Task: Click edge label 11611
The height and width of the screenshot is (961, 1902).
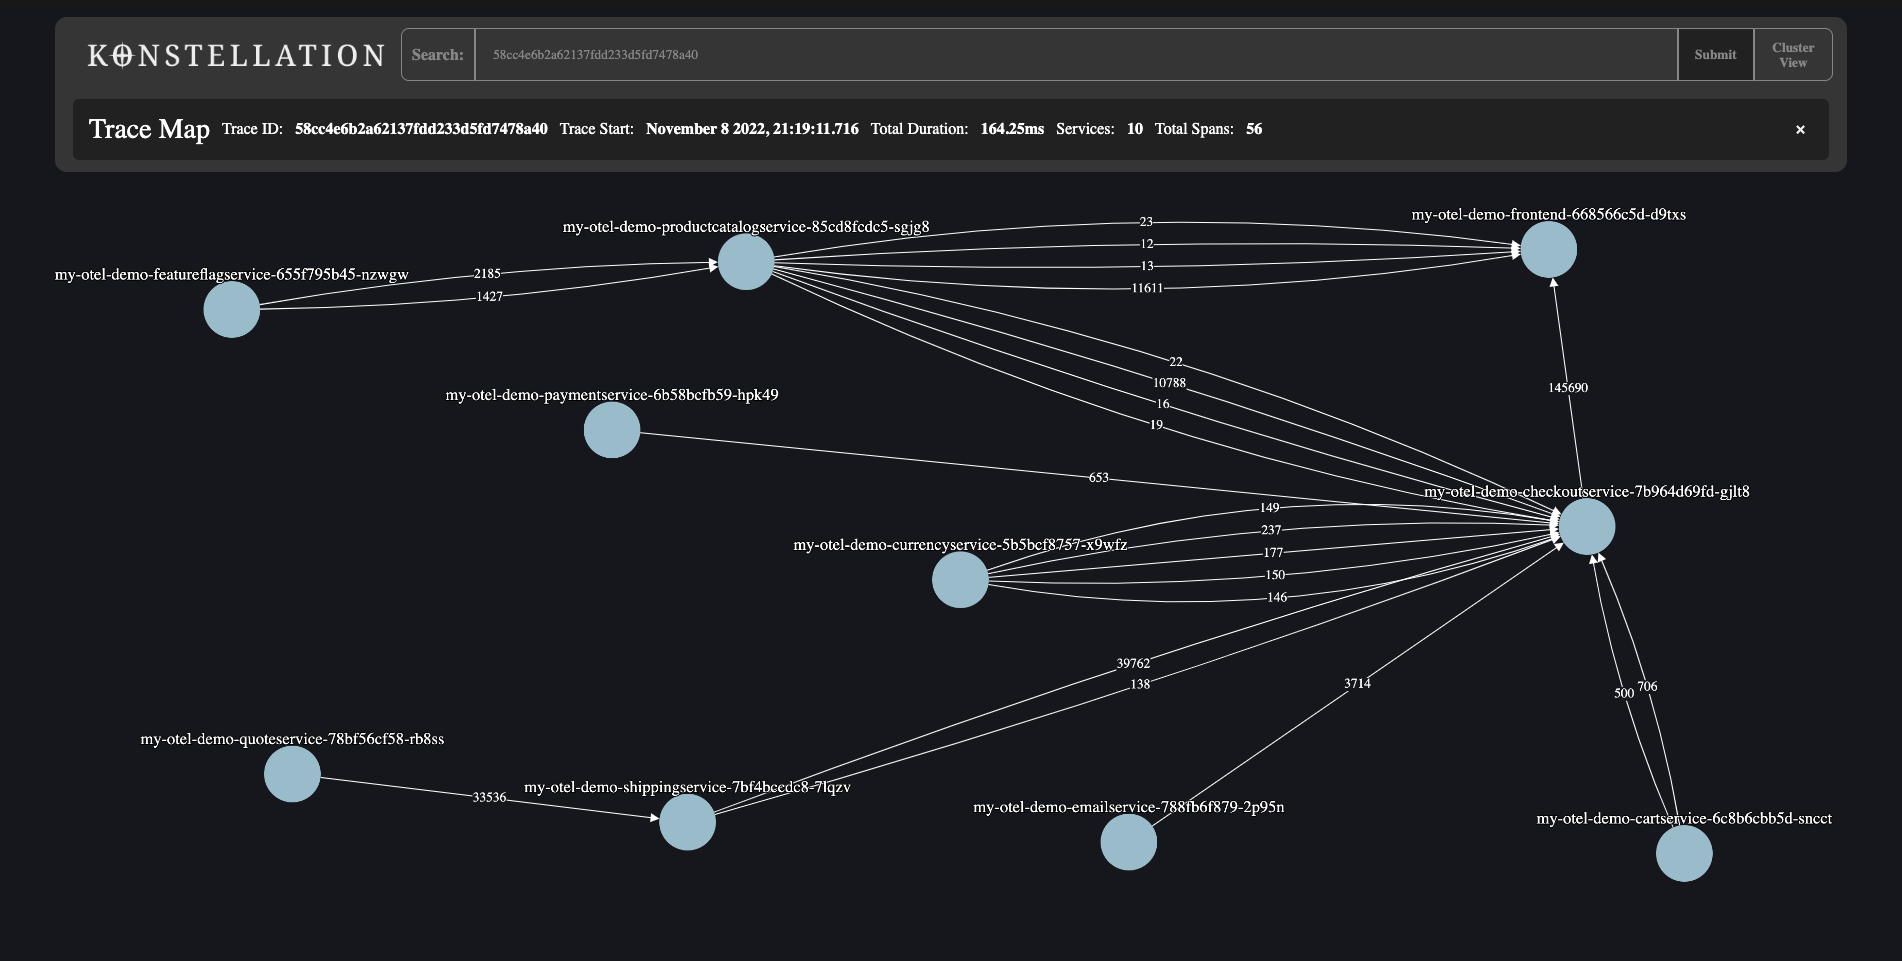Action: (1147, 288)
